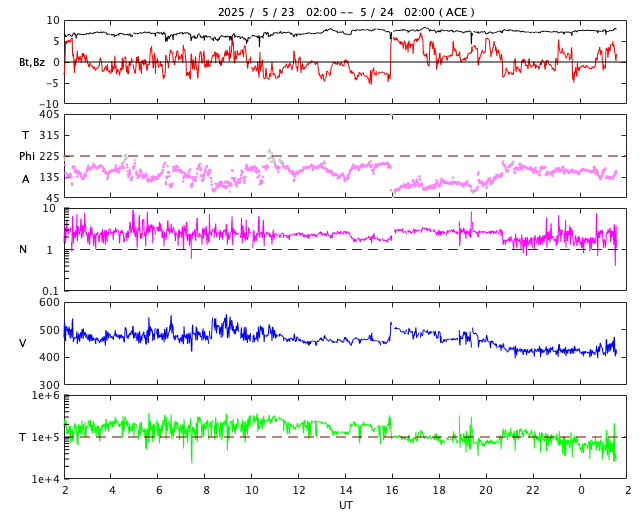The height and width of the screenshot is (512, 640).
Task: Click the blue solar wind velocity plot panel
Action: click(345, 343)
